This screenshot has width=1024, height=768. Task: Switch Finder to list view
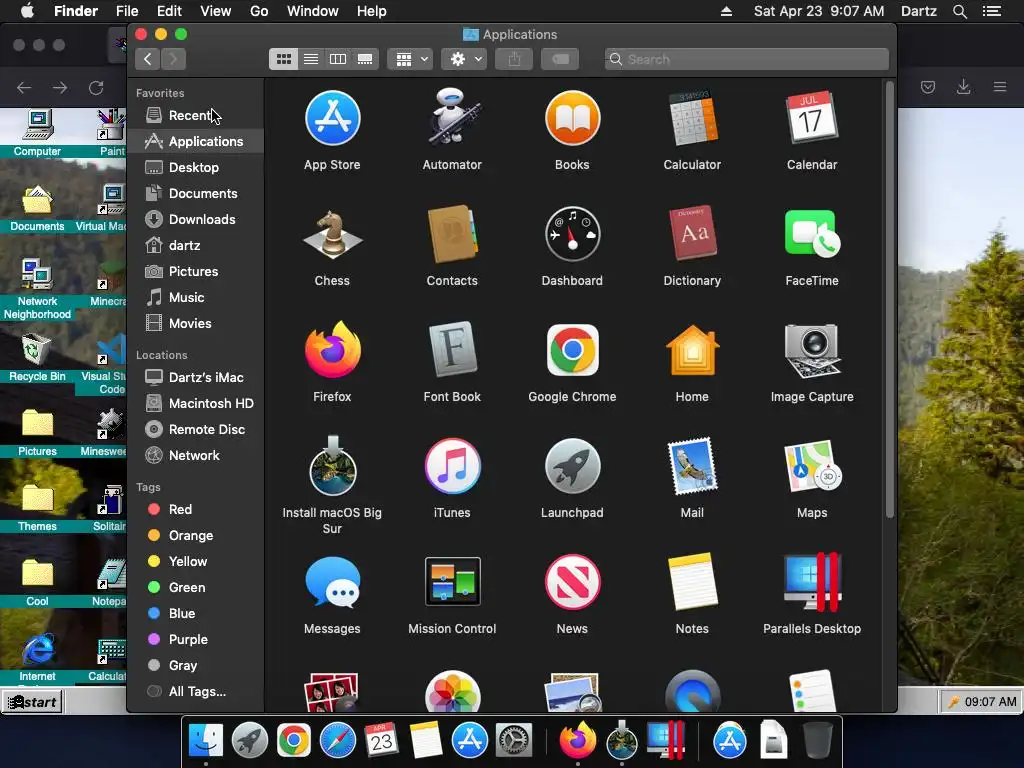pos(311,59)
